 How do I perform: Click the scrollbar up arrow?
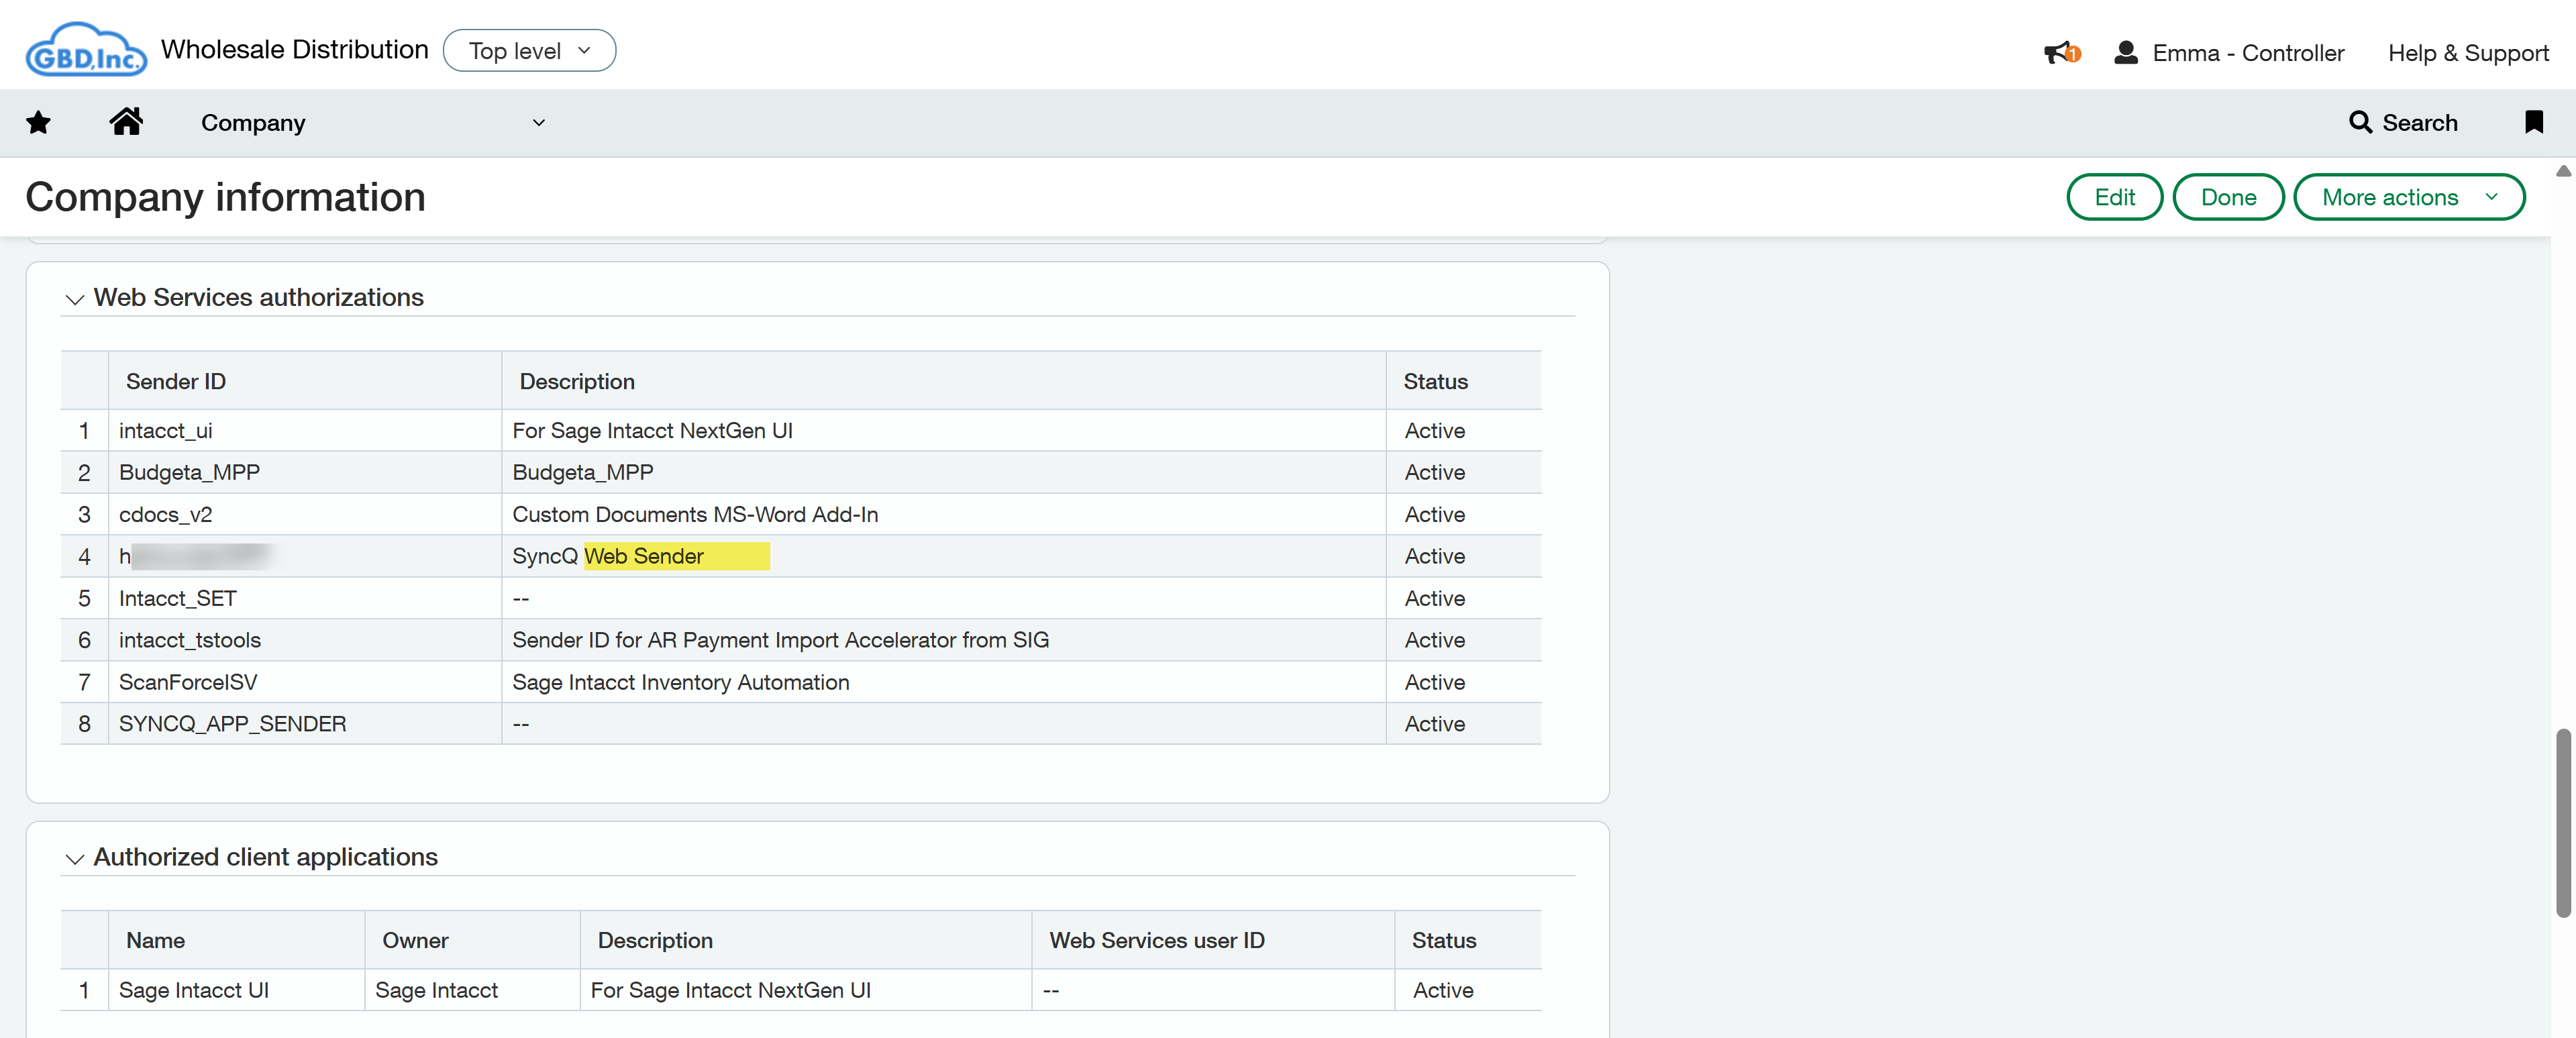point(2563,171)
